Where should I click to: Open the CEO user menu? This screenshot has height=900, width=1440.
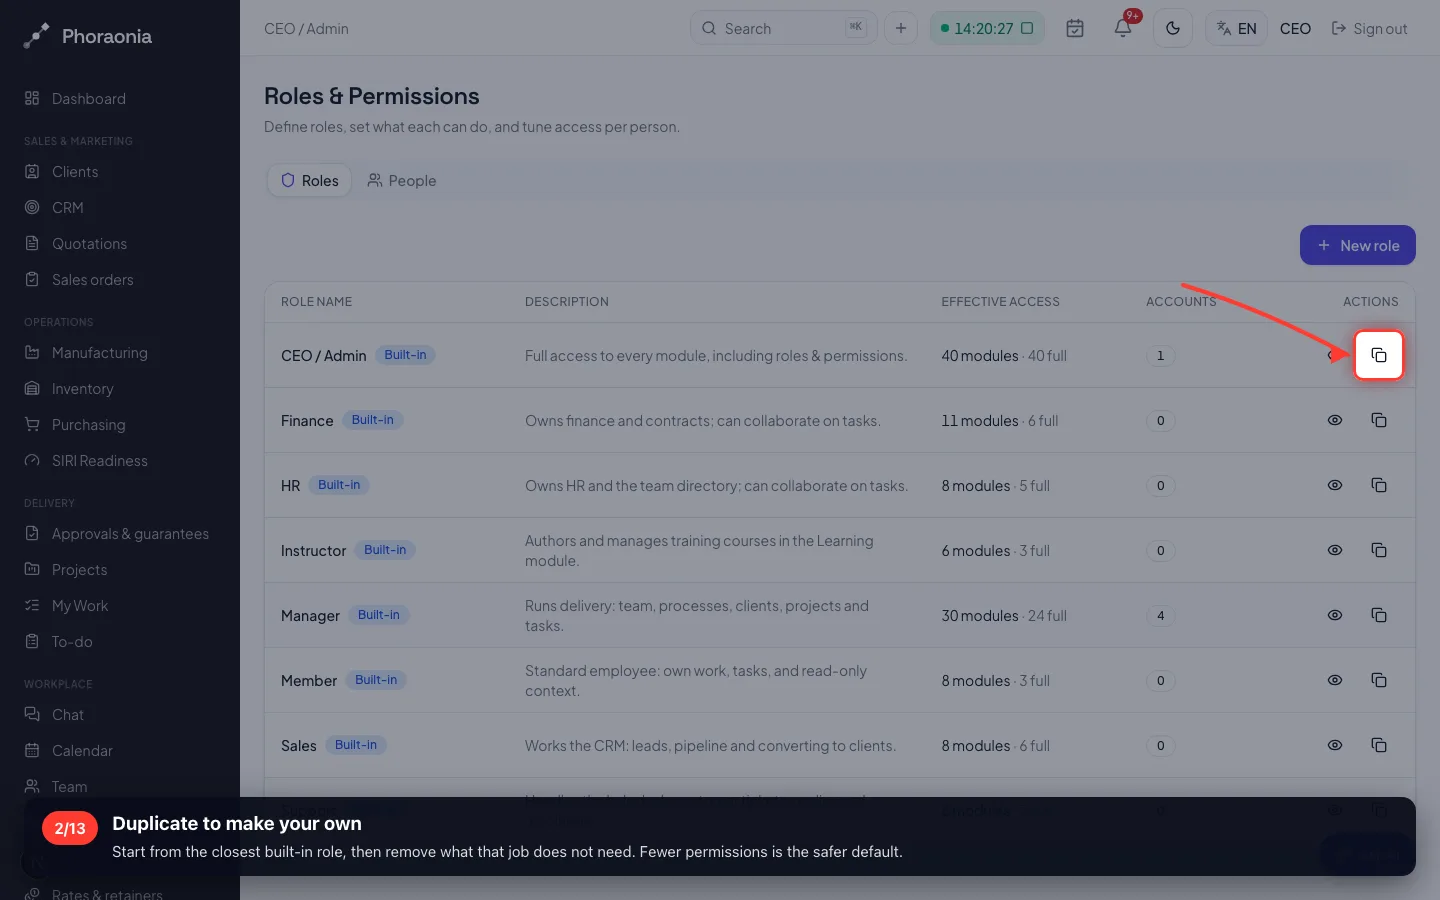click(x=1295, y=28)
